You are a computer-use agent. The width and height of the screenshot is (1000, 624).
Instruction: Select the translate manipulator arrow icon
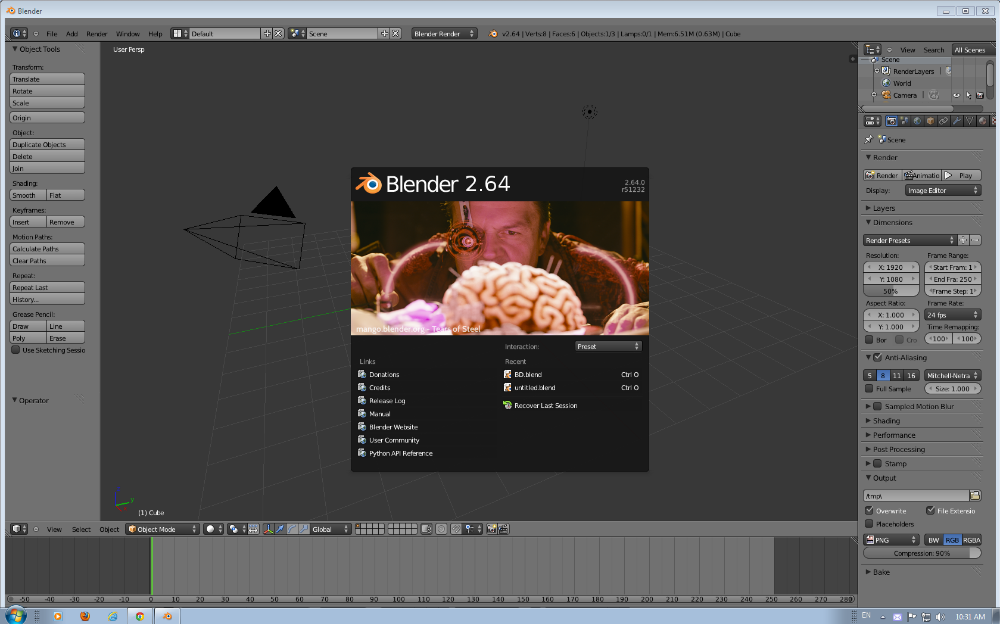click(x=280, y=529)
